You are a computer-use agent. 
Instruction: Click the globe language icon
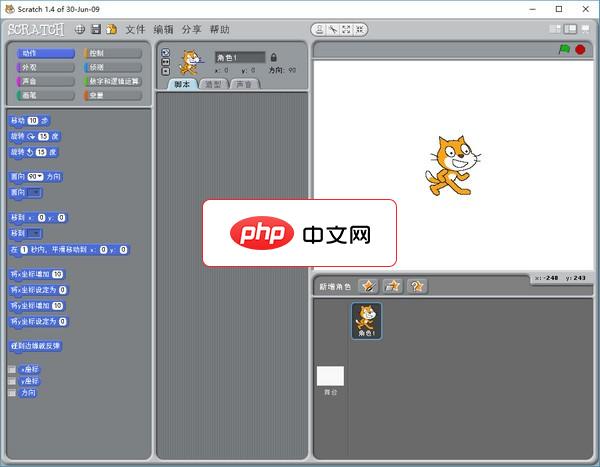pyautogui.click(x=80, y=29)
